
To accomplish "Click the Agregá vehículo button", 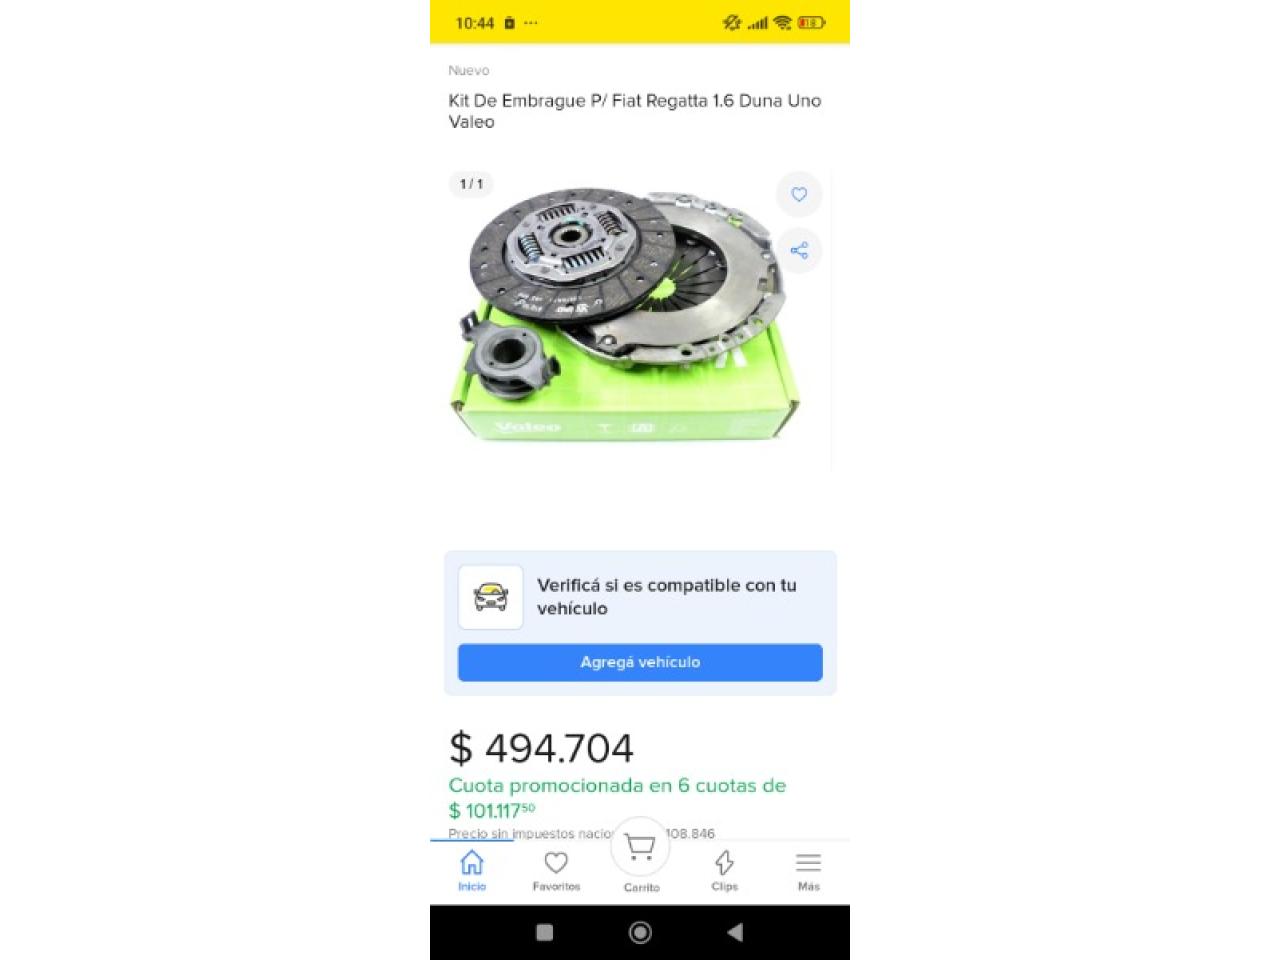I will point(640,662).
